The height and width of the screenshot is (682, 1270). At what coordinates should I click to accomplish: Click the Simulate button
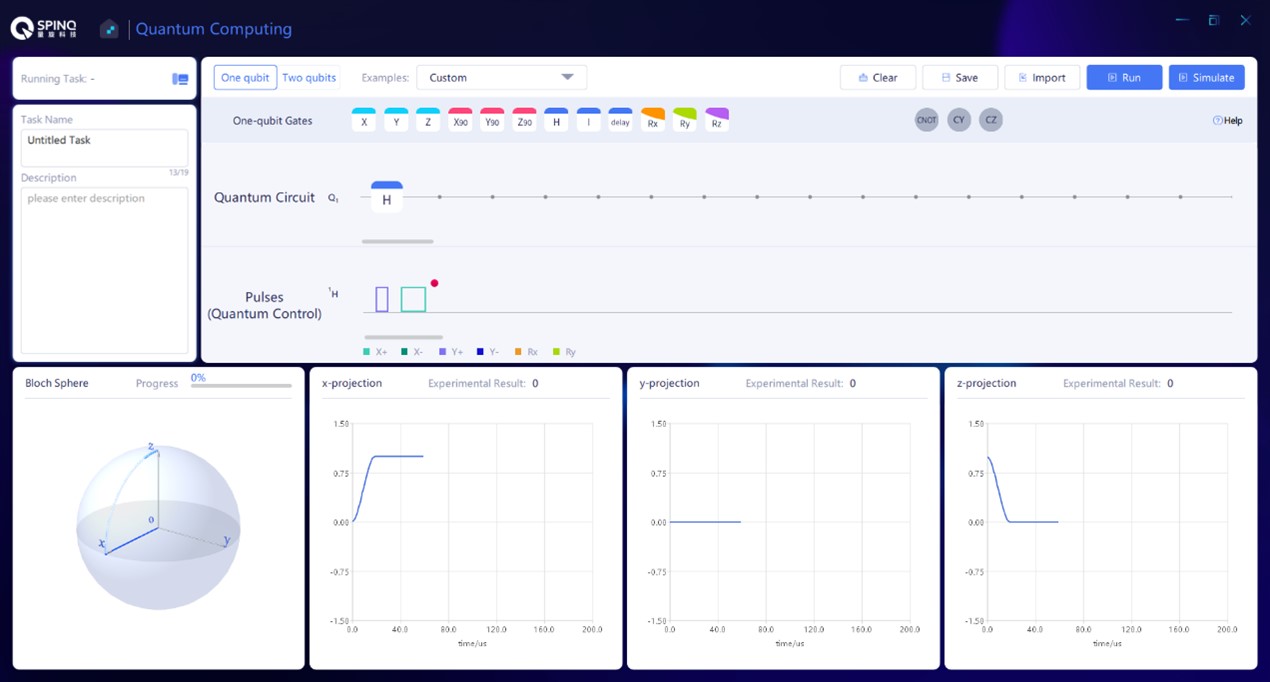1206,78
